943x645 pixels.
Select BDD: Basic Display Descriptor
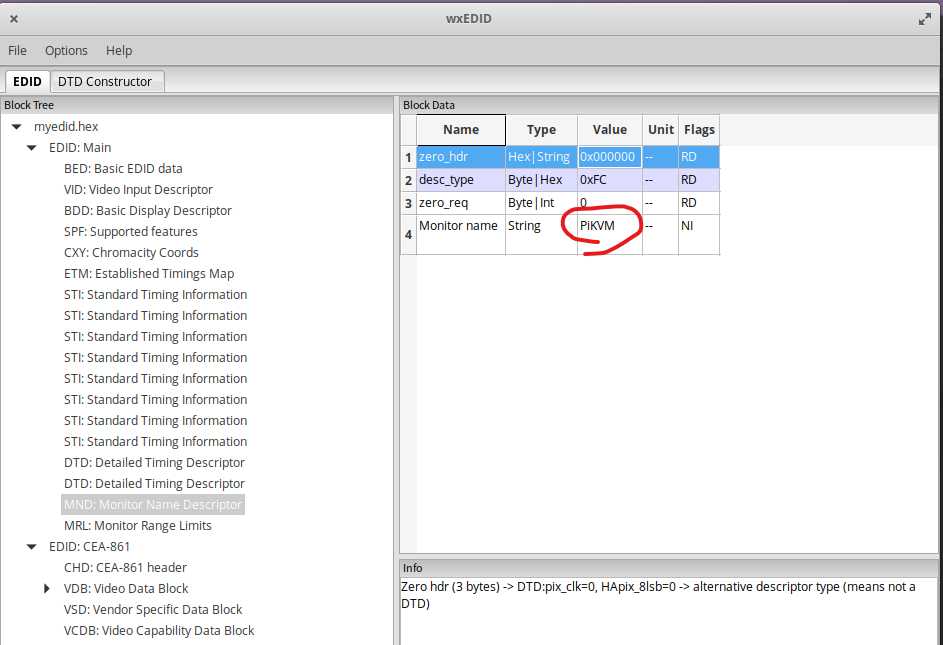click(x=148, y=211)
